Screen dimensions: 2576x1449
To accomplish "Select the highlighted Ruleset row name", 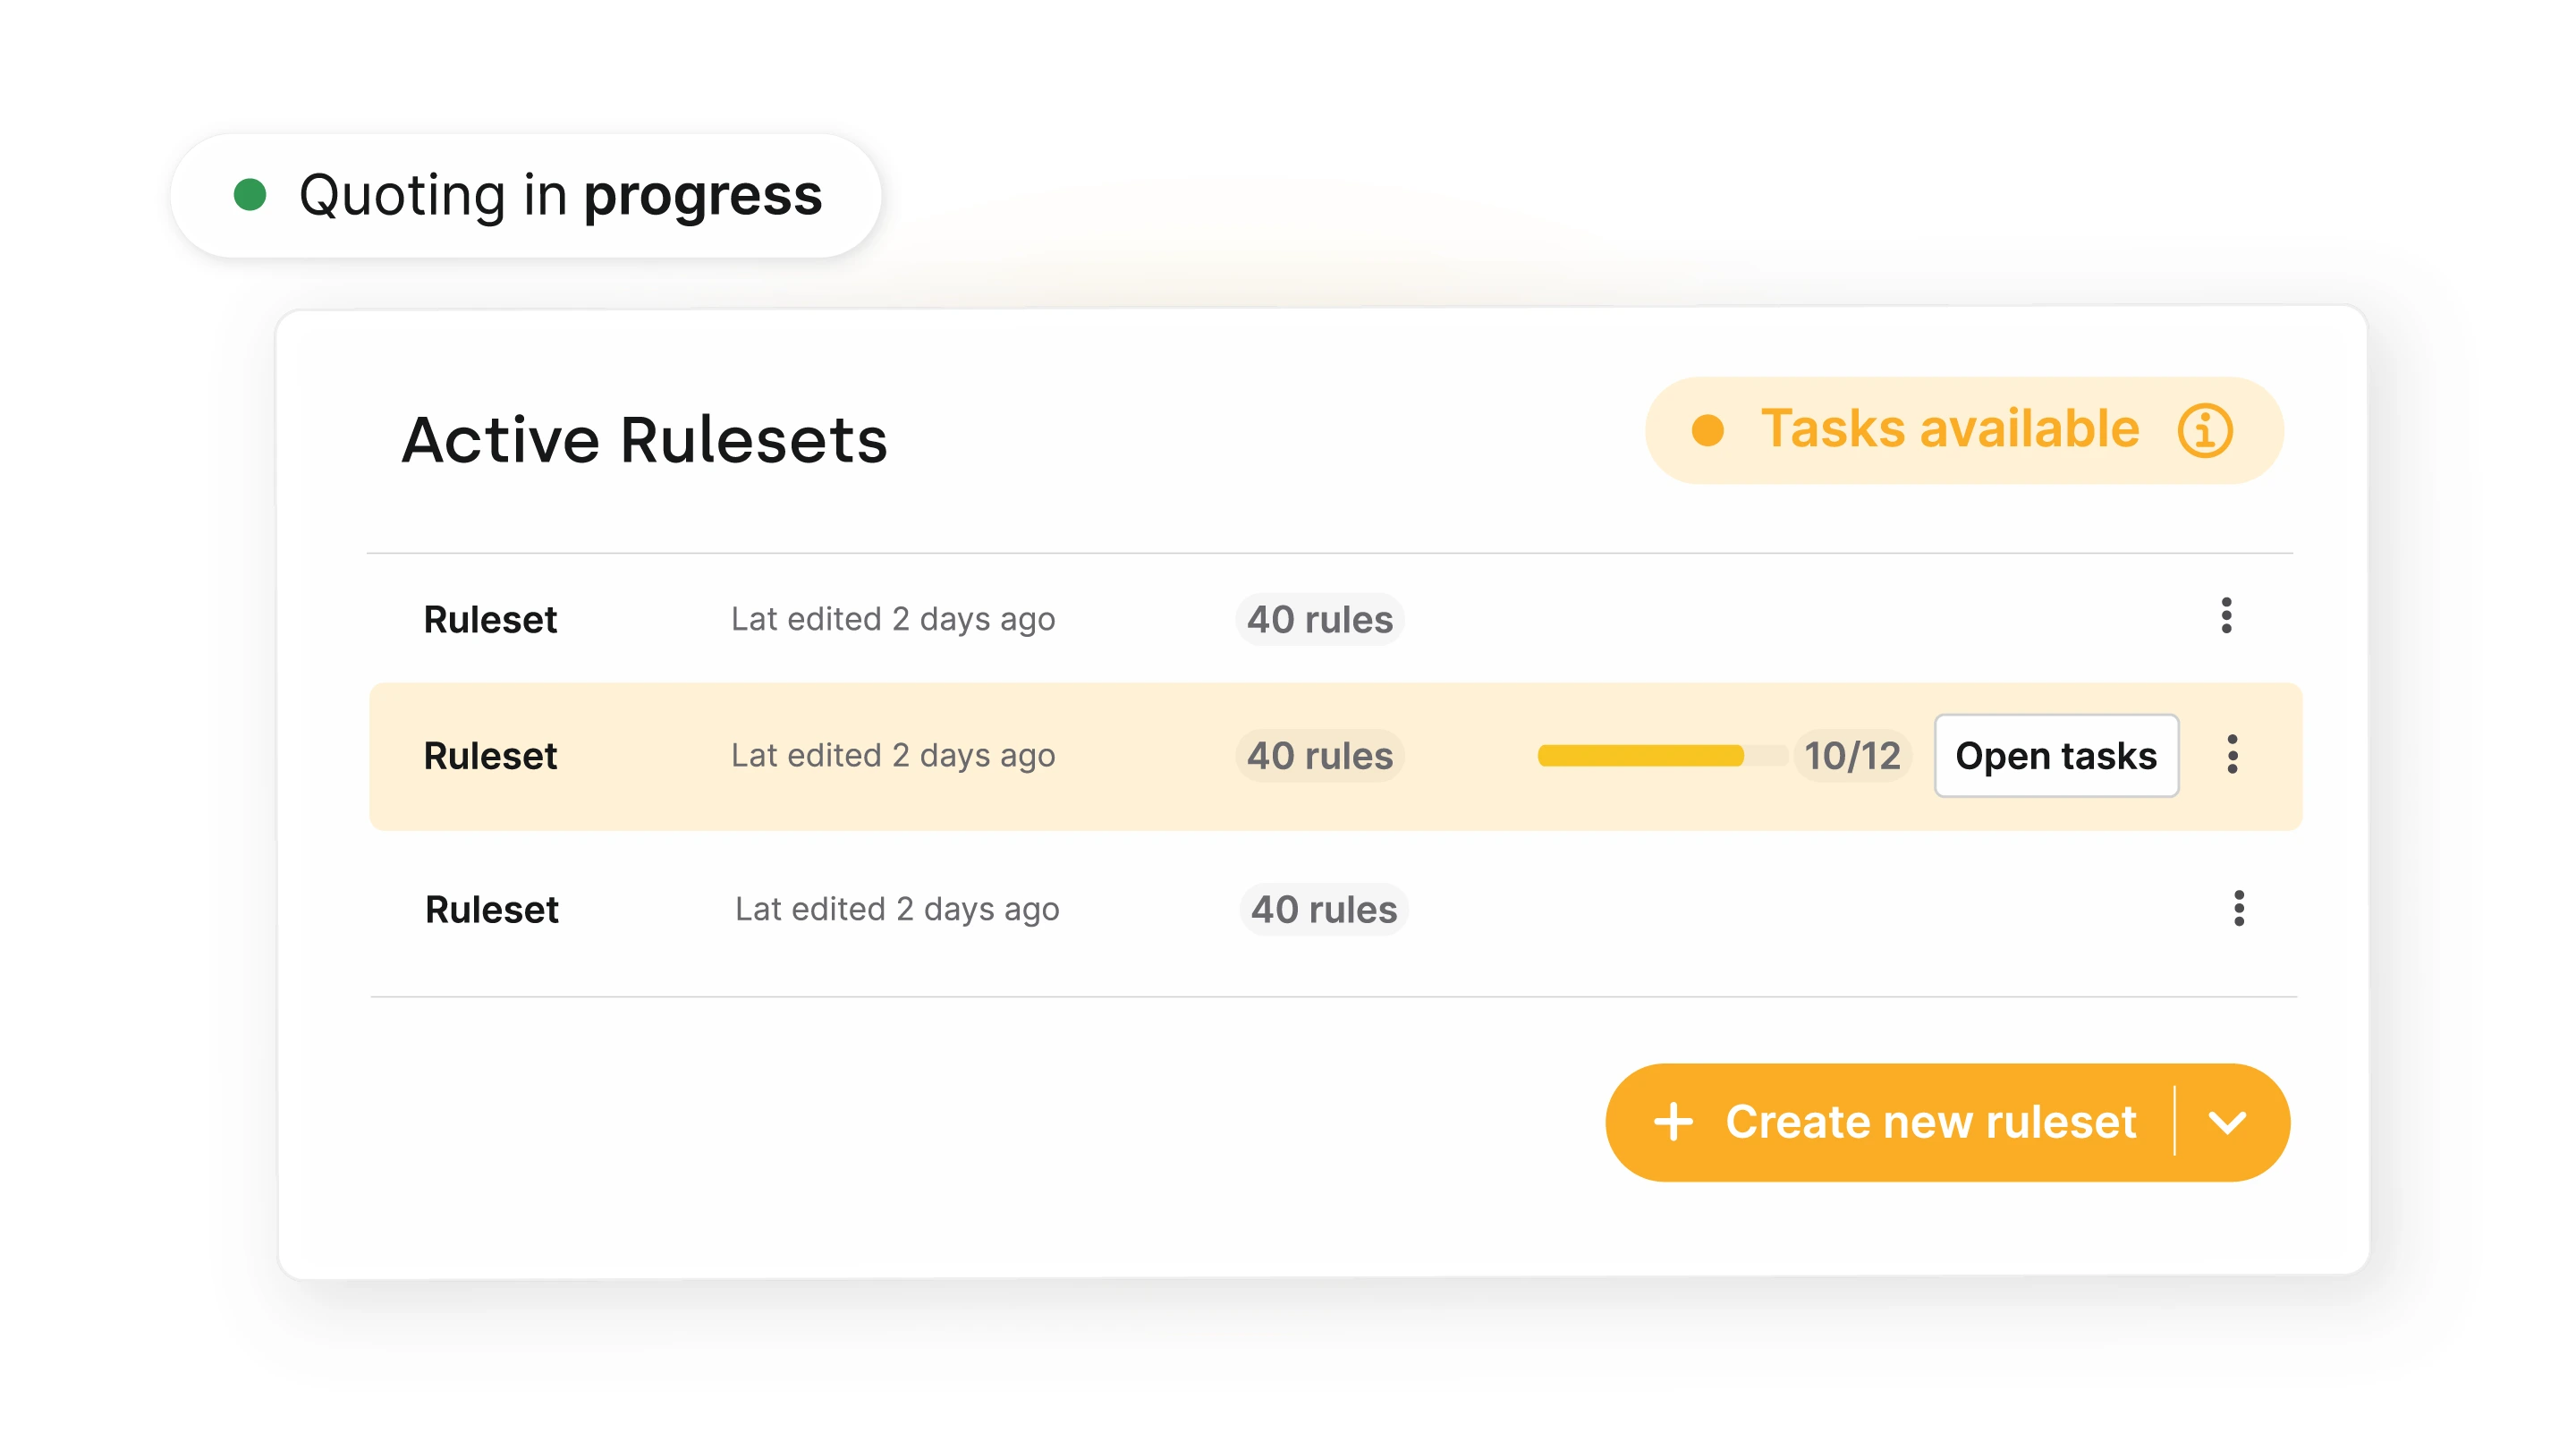I will click(x=490, y=756).
